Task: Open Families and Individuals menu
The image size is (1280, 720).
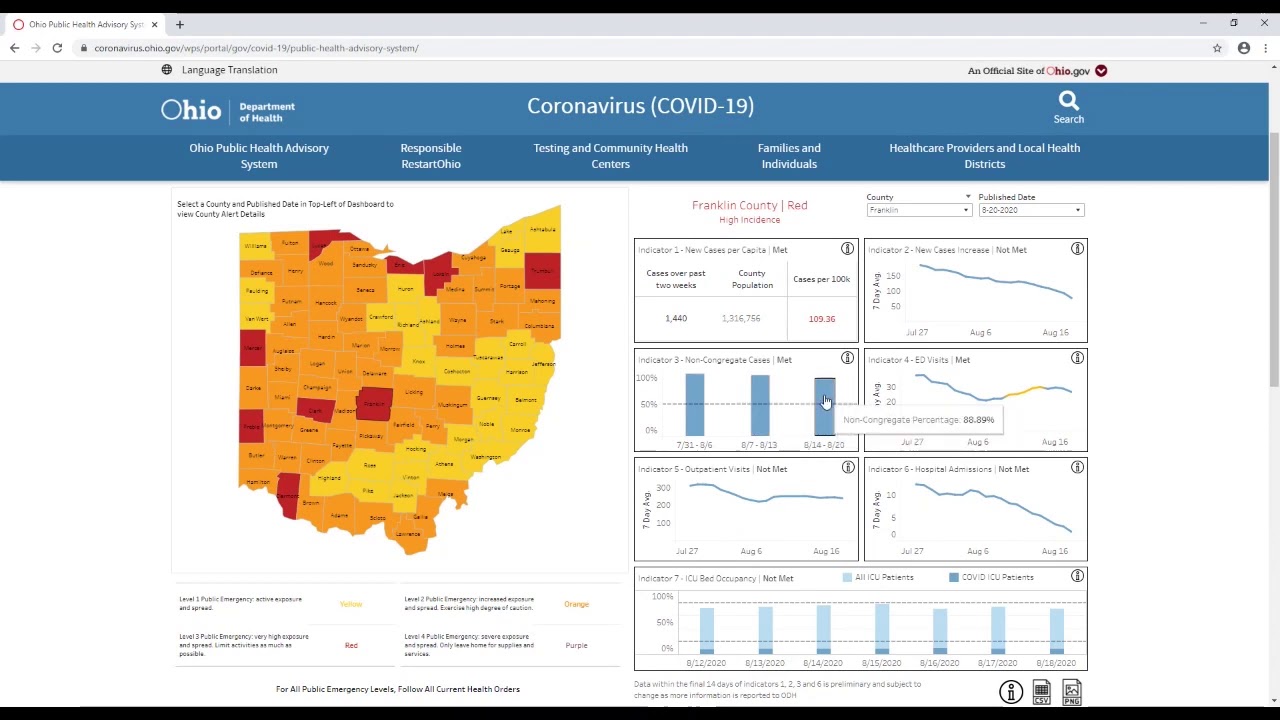Action: 789,156
